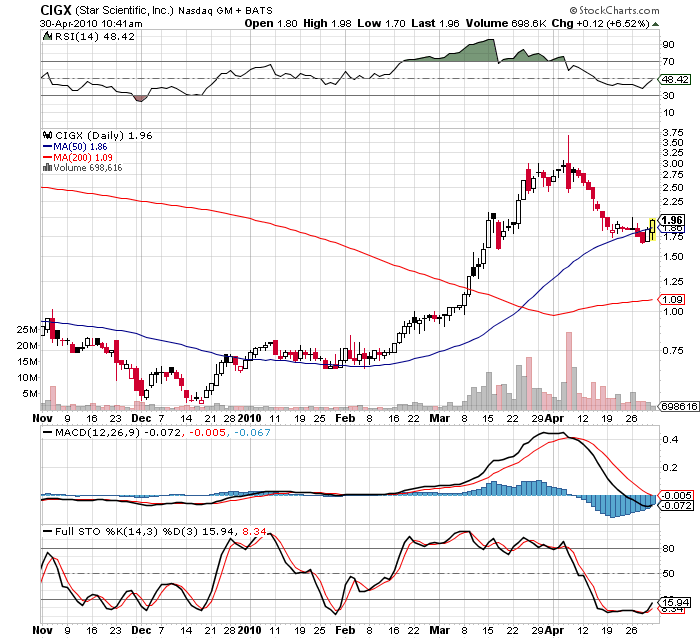The height and width of the screenshot is (639, 700).
Task: Click the blue -0.067 MACD histogram value
Action: coord(252,432)
